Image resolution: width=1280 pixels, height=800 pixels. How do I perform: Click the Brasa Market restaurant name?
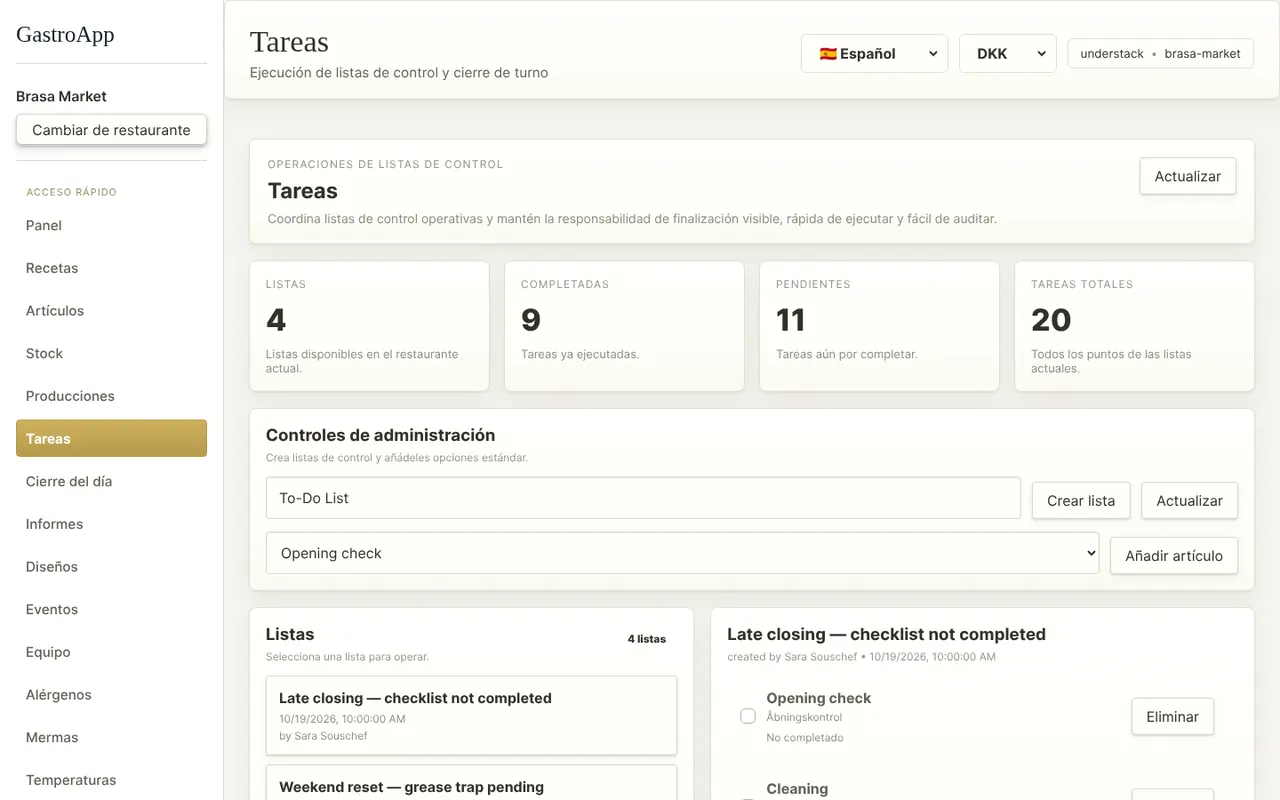61,97
